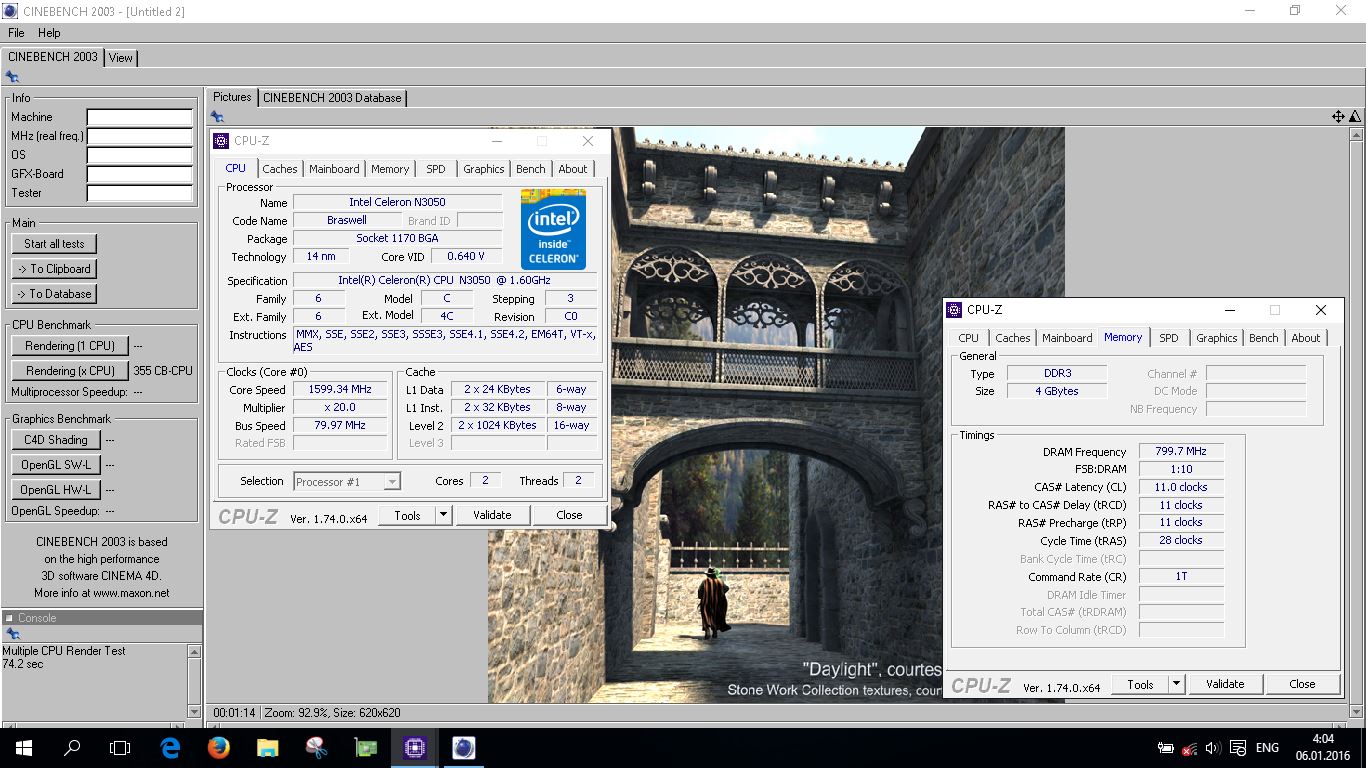Screen dimensions: 1366x768
Task: Select Graphics tab in CPU-Z Memory window
Action: tap(1217, 338)
